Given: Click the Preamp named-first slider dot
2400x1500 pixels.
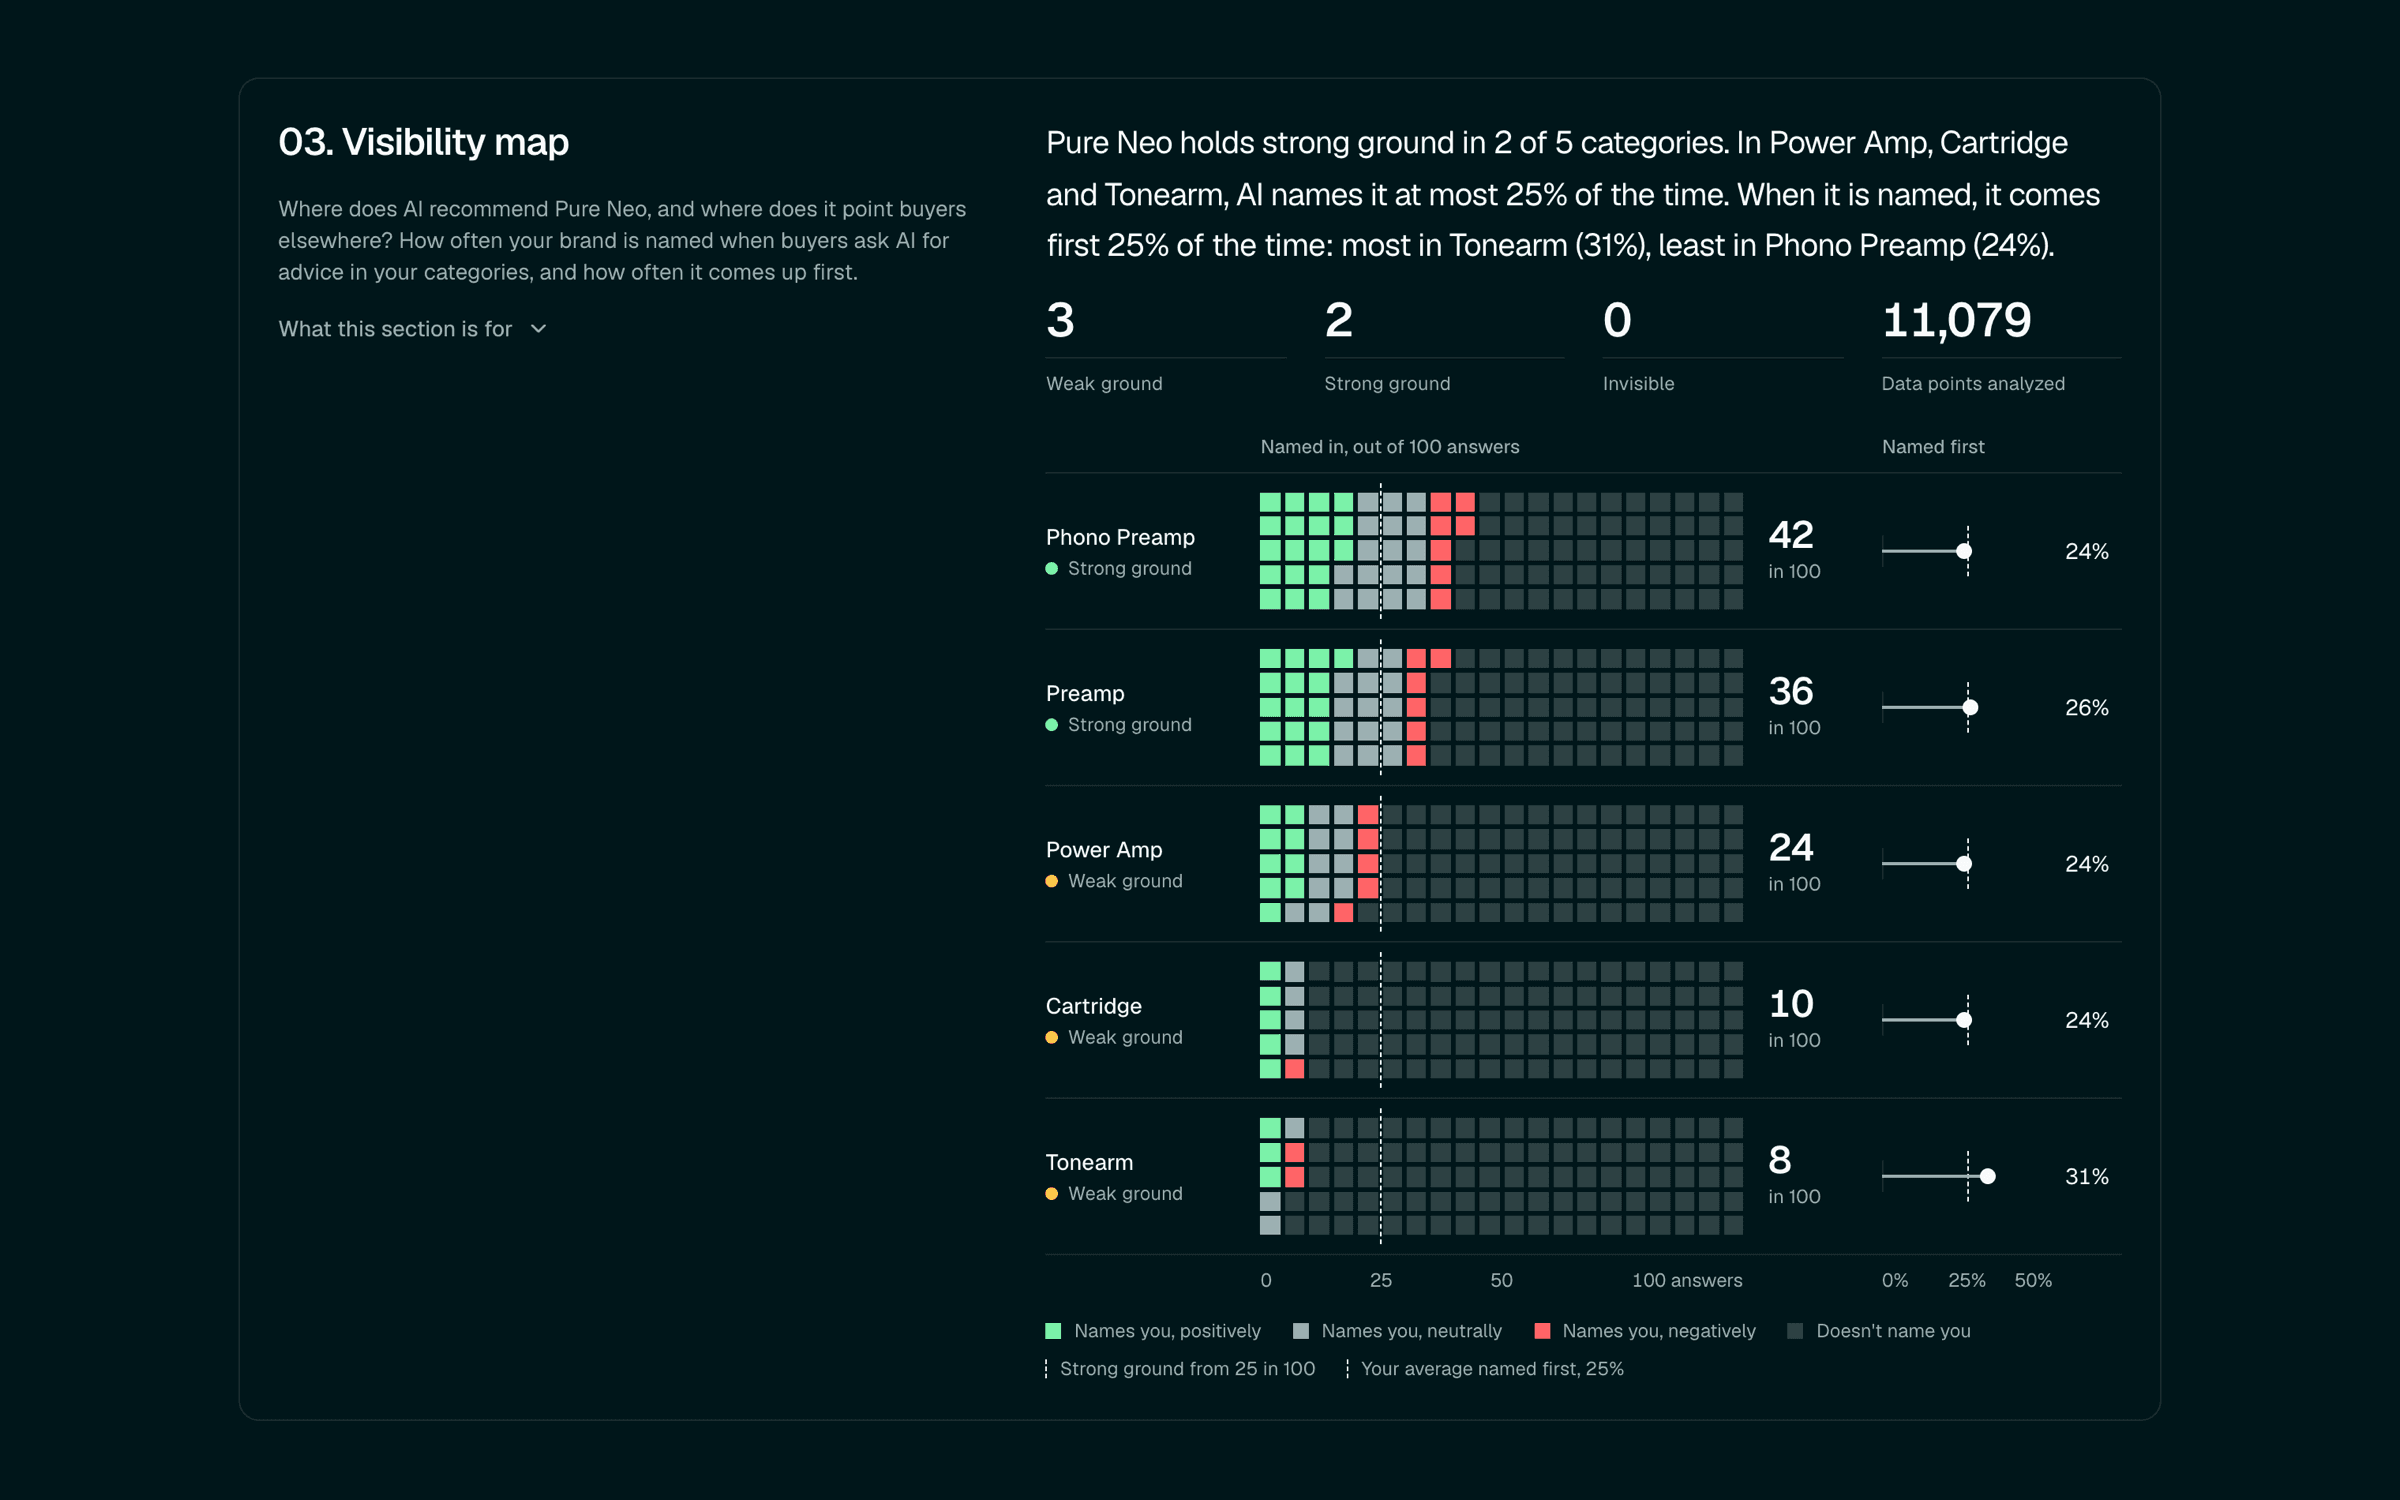Looking at the screenshot, I should [x=1970, y=707].
